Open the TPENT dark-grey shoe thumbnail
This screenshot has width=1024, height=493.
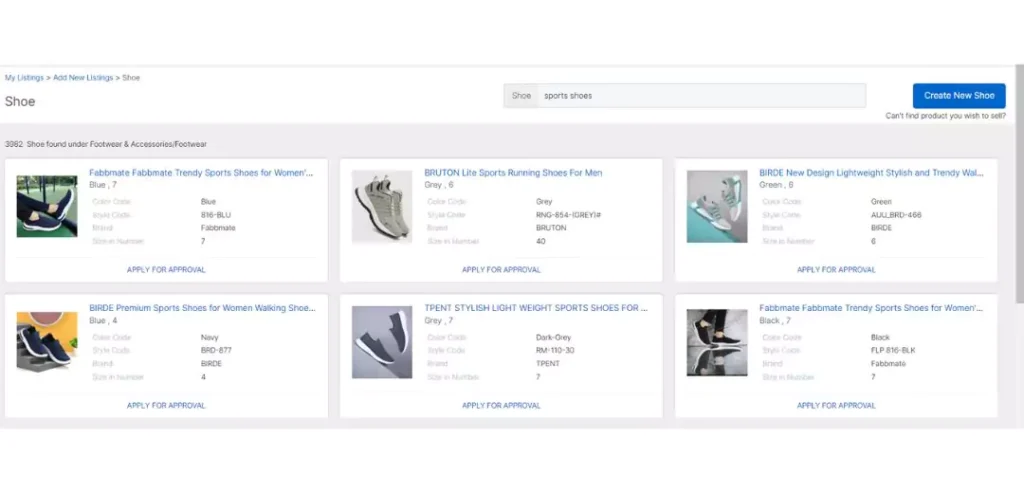[x=381, y=342]
